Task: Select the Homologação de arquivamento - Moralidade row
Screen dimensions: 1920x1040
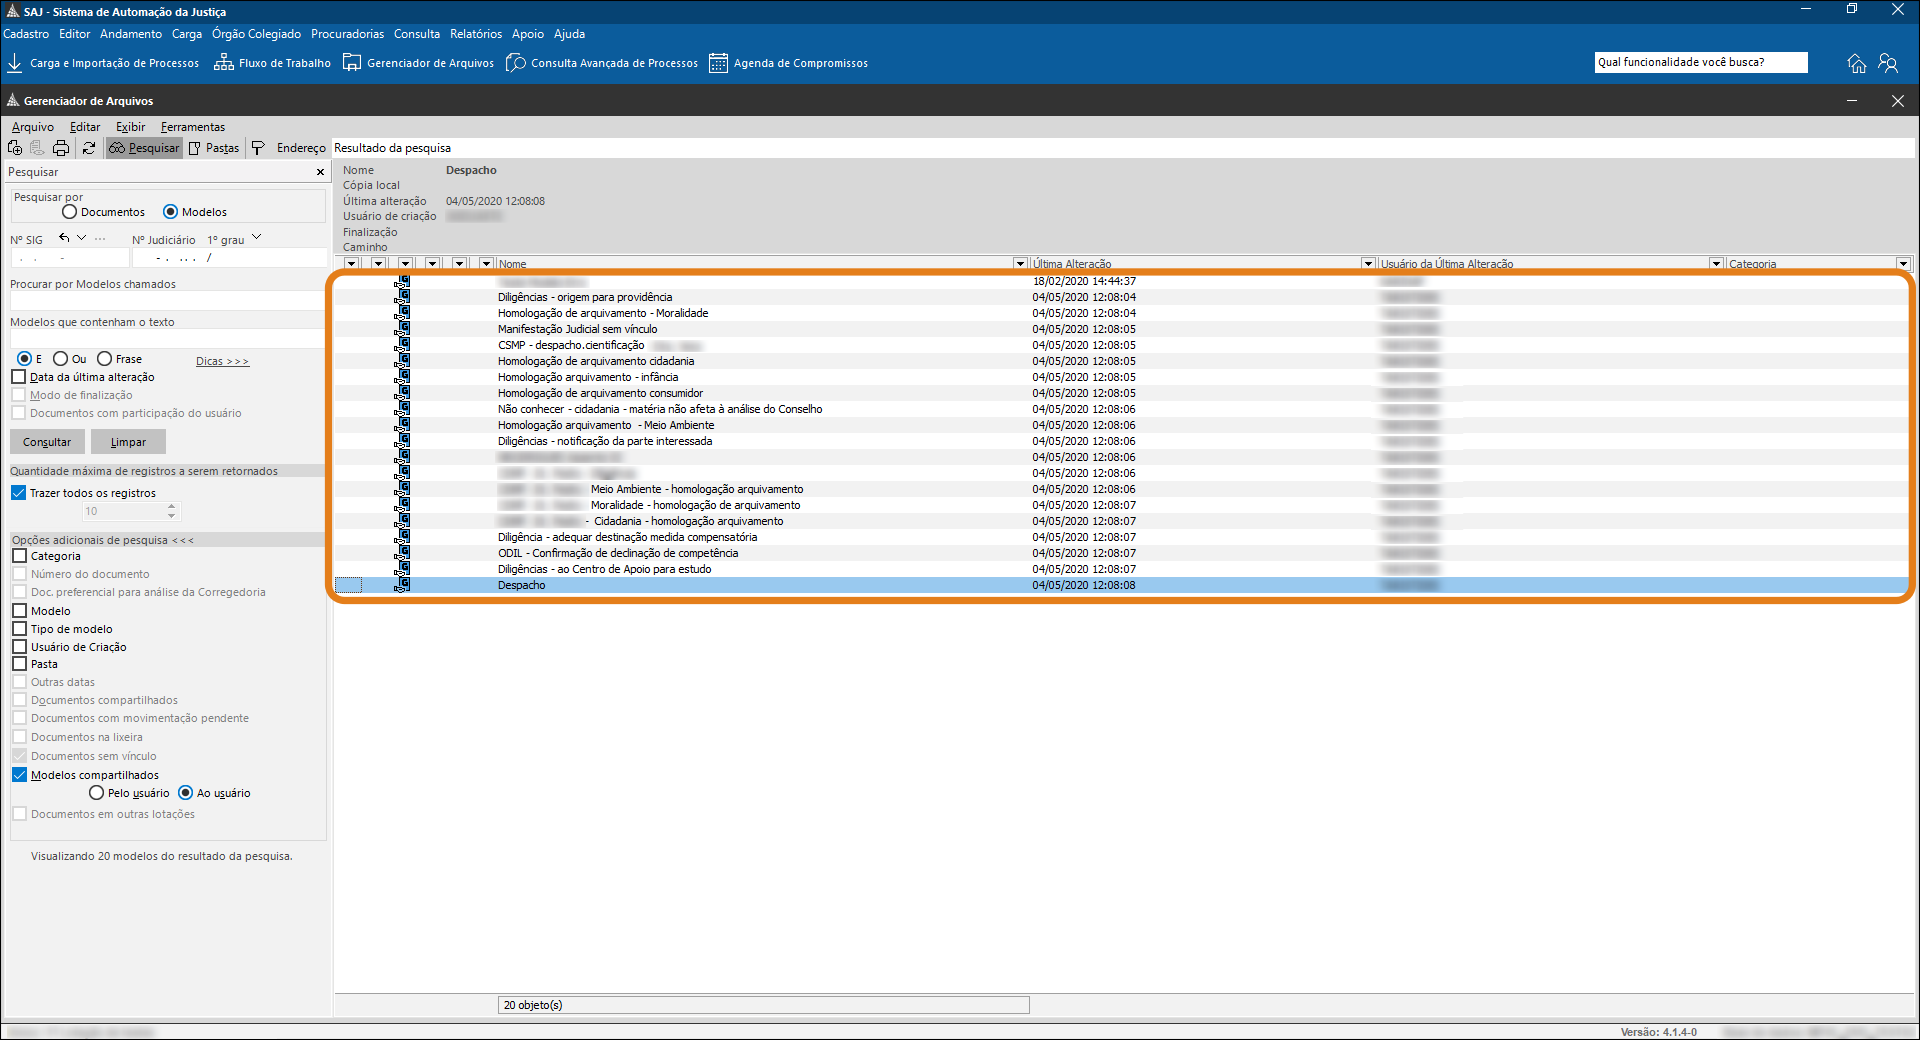Action: (x=1121, y=313)
